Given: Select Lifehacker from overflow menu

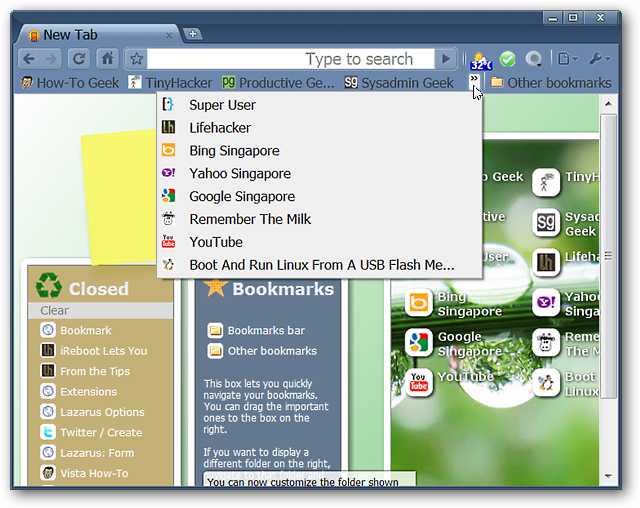Looking at the screenshot, I should [320, 128].
